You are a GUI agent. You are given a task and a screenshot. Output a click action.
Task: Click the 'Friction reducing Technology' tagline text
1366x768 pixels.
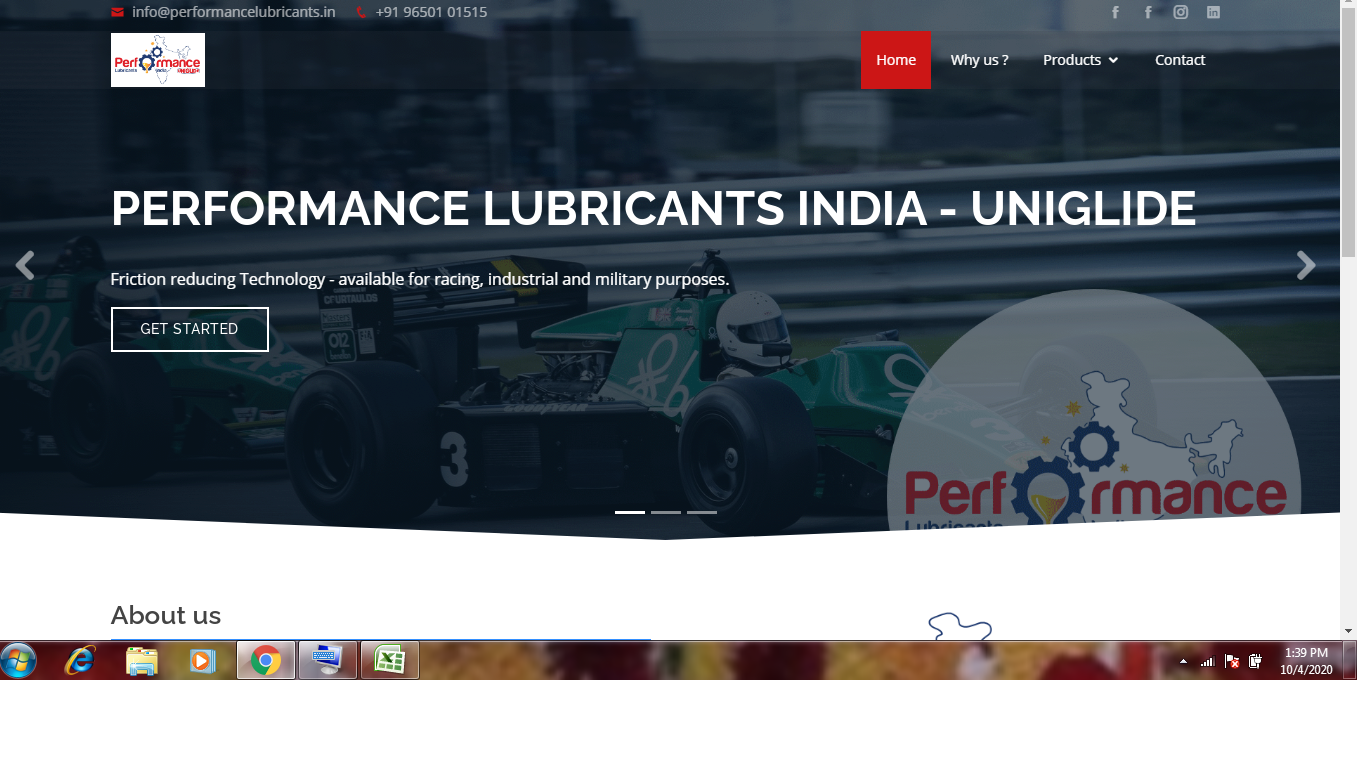tap(420, 279)
